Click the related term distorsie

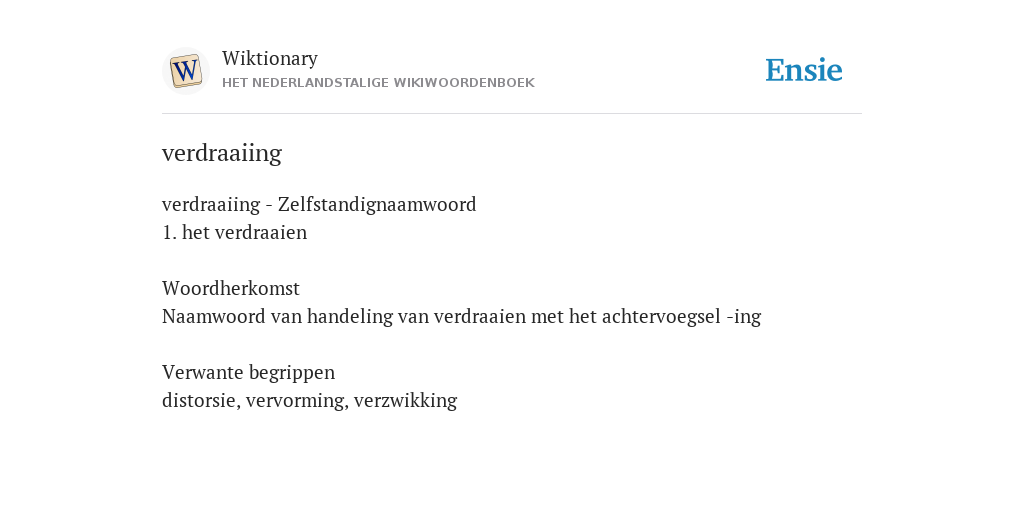tap(199, 400)
